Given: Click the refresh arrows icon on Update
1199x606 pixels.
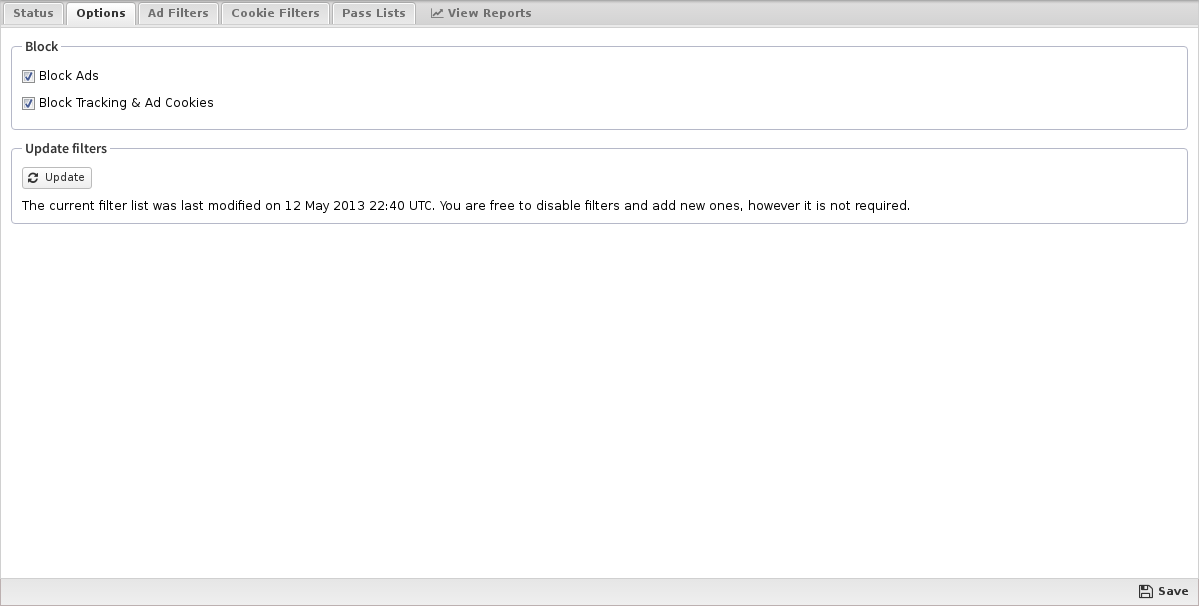Looking at the screenshot, I should click(33, 178).
